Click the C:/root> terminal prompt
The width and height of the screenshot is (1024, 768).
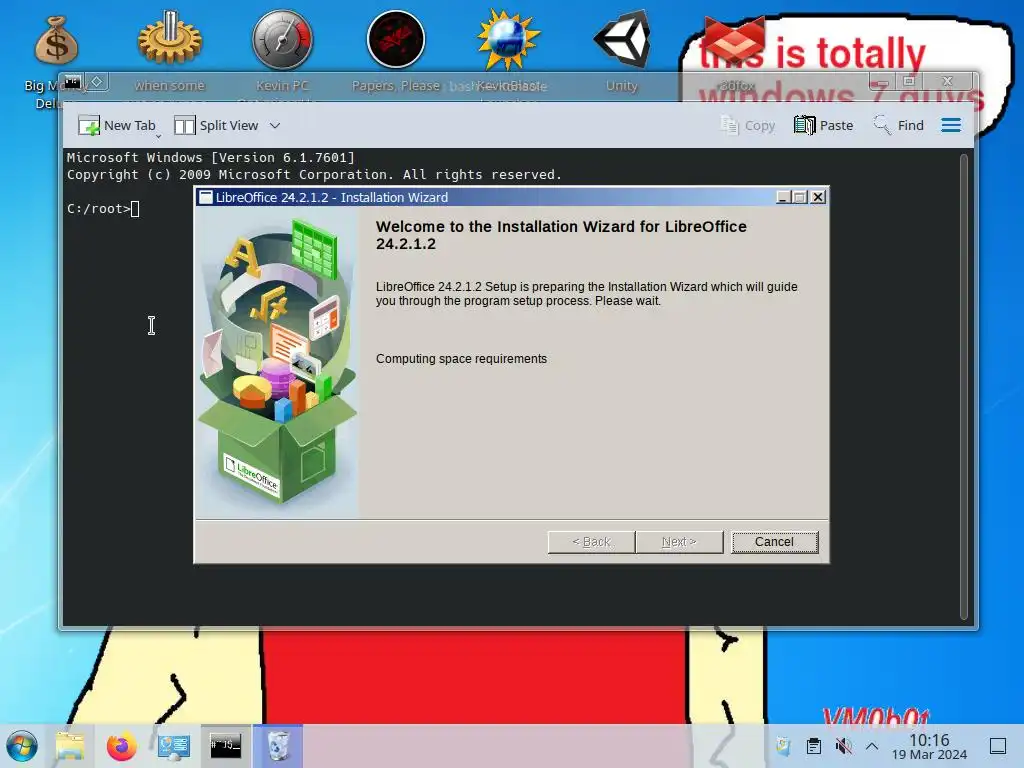click(99, 209)
